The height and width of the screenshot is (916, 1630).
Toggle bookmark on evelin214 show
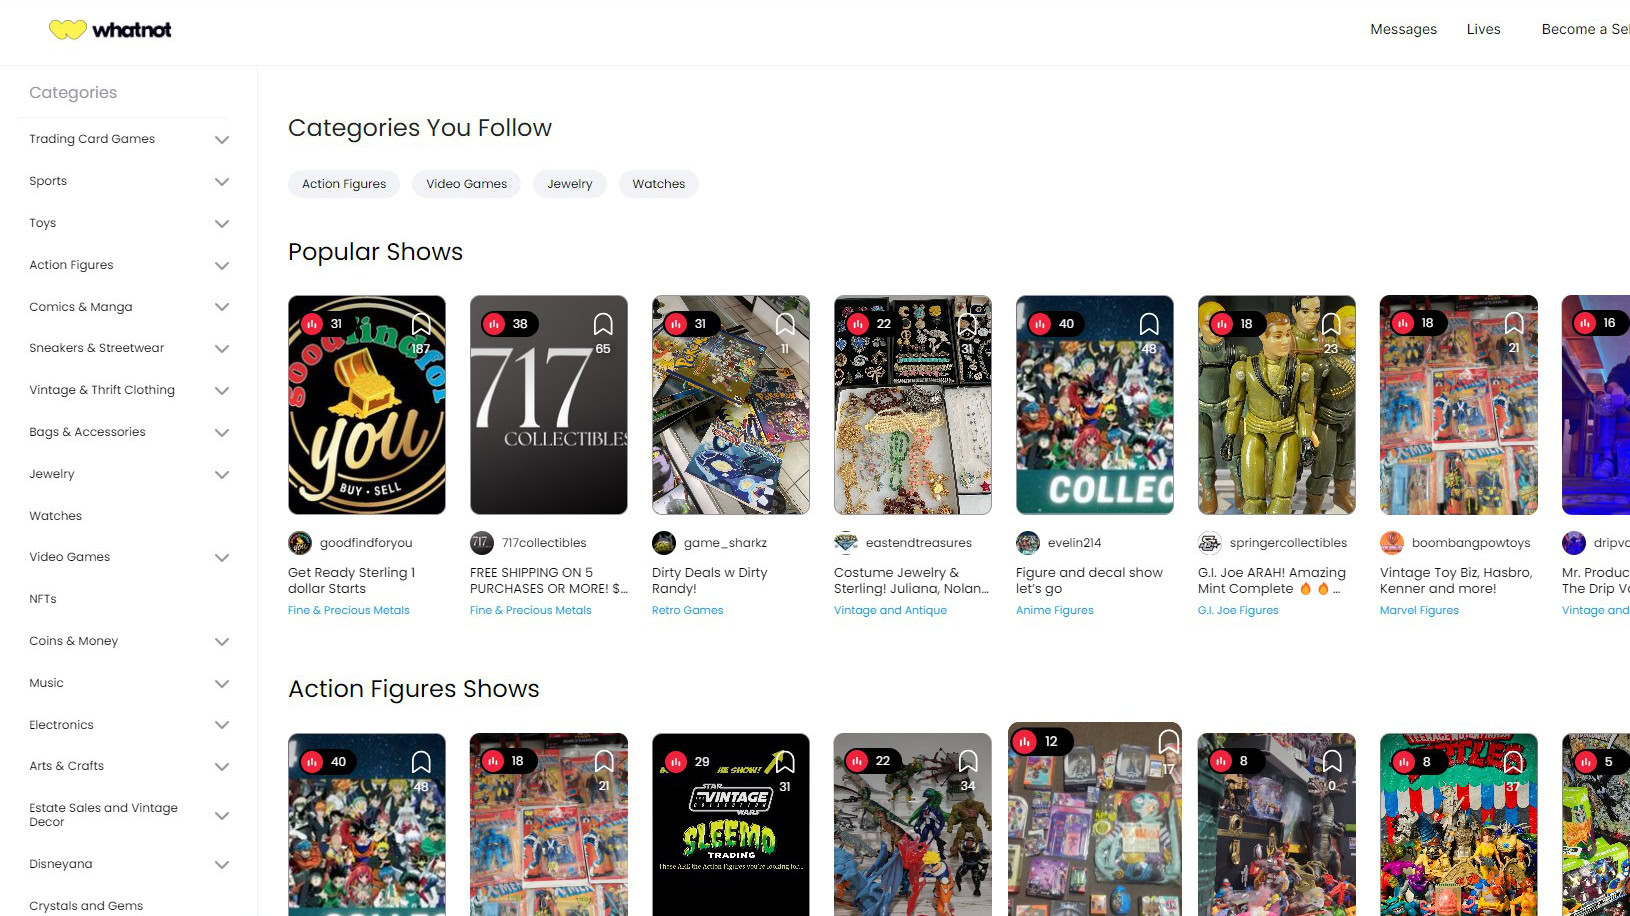point(1149,324)
